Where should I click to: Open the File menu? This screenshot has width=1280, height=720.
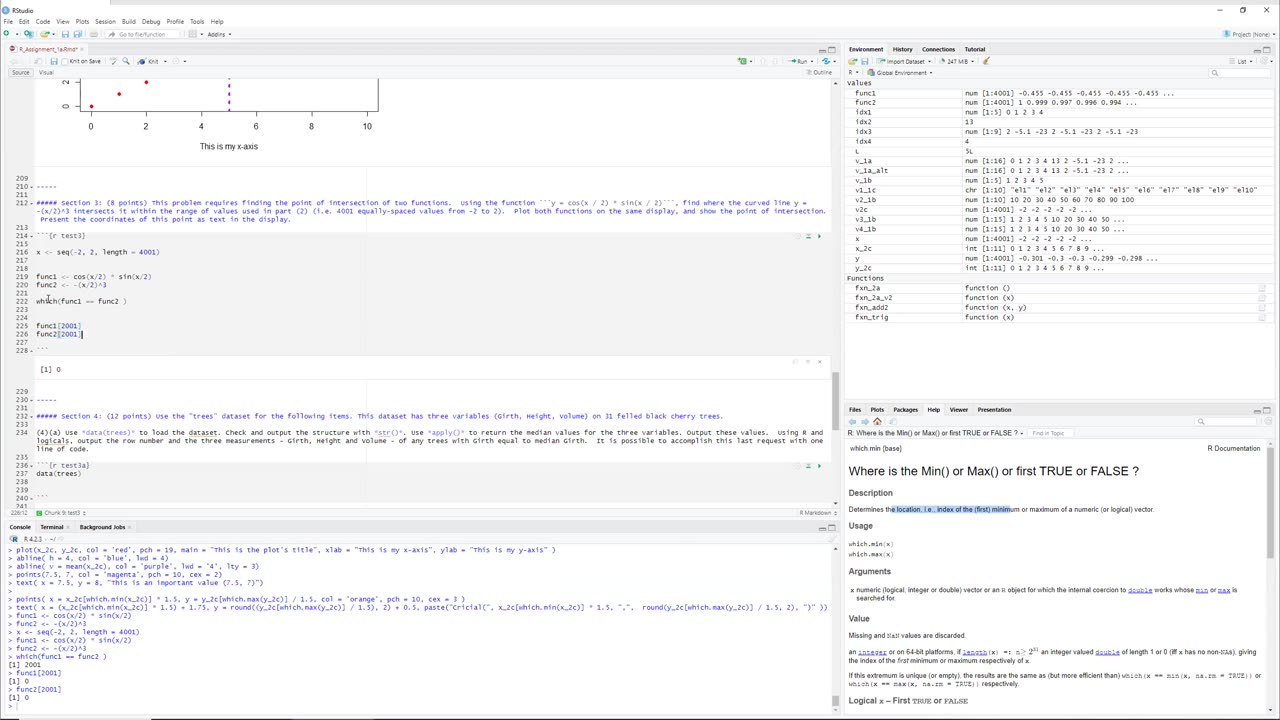pyautogui.click(x=8, y=21)
